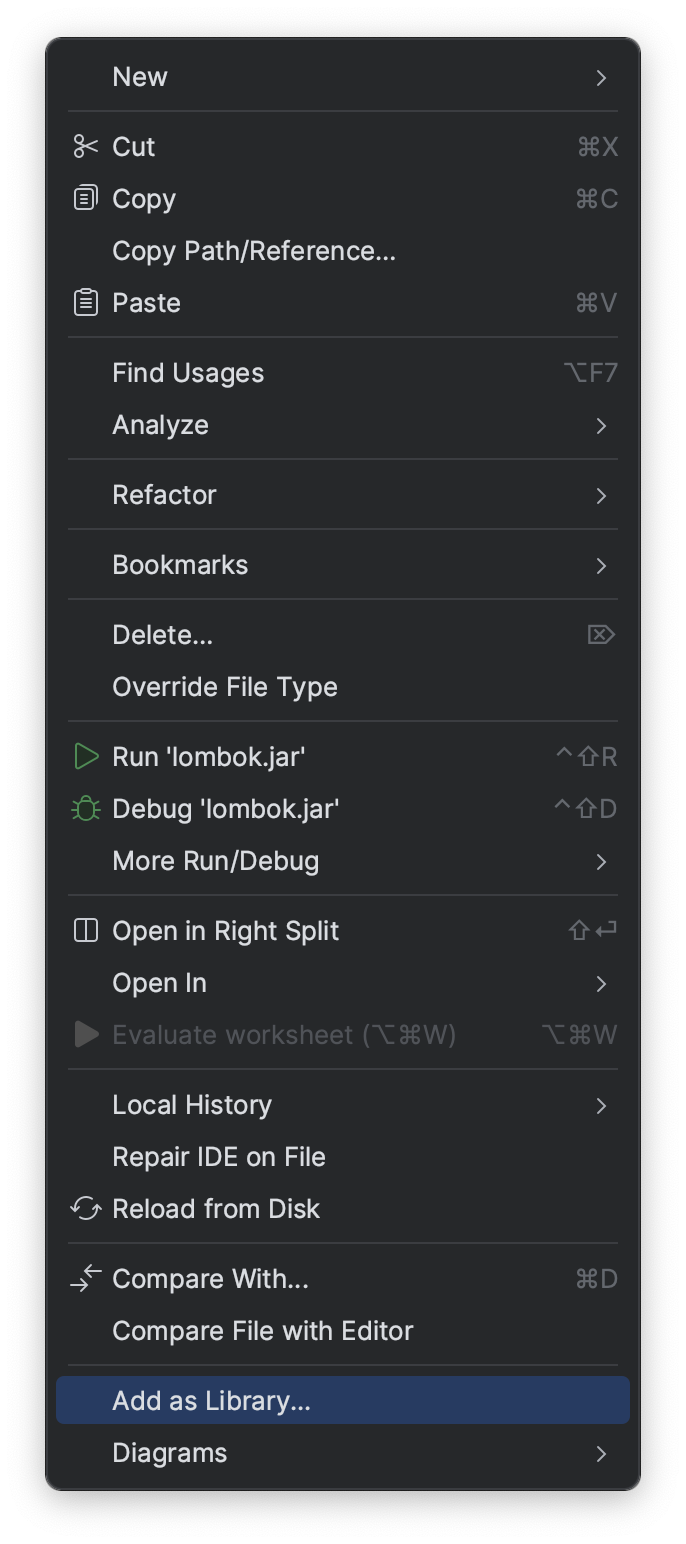Select Compare File with Editor
The height and width of the screenshot is (1544, 686).
(x=262, y=1330)
